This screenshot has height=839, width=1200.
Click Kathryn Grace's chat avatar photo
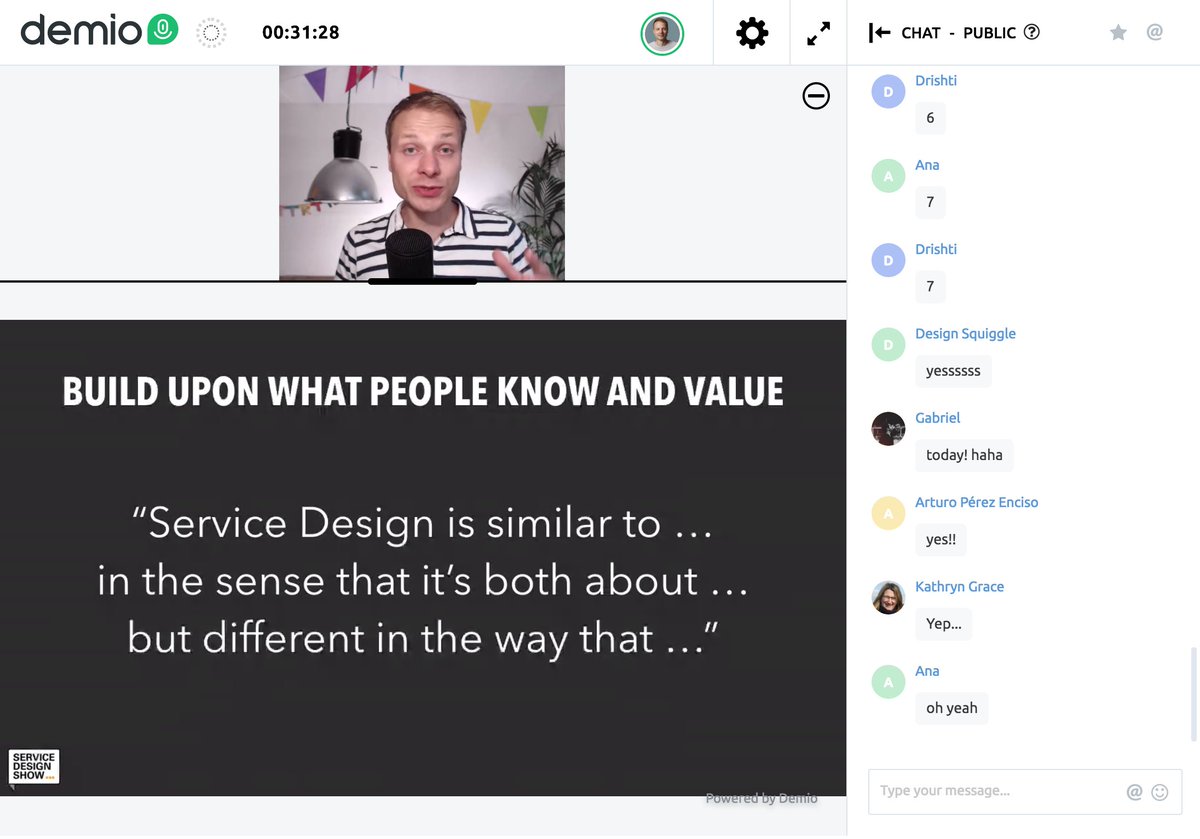point(888,598)
